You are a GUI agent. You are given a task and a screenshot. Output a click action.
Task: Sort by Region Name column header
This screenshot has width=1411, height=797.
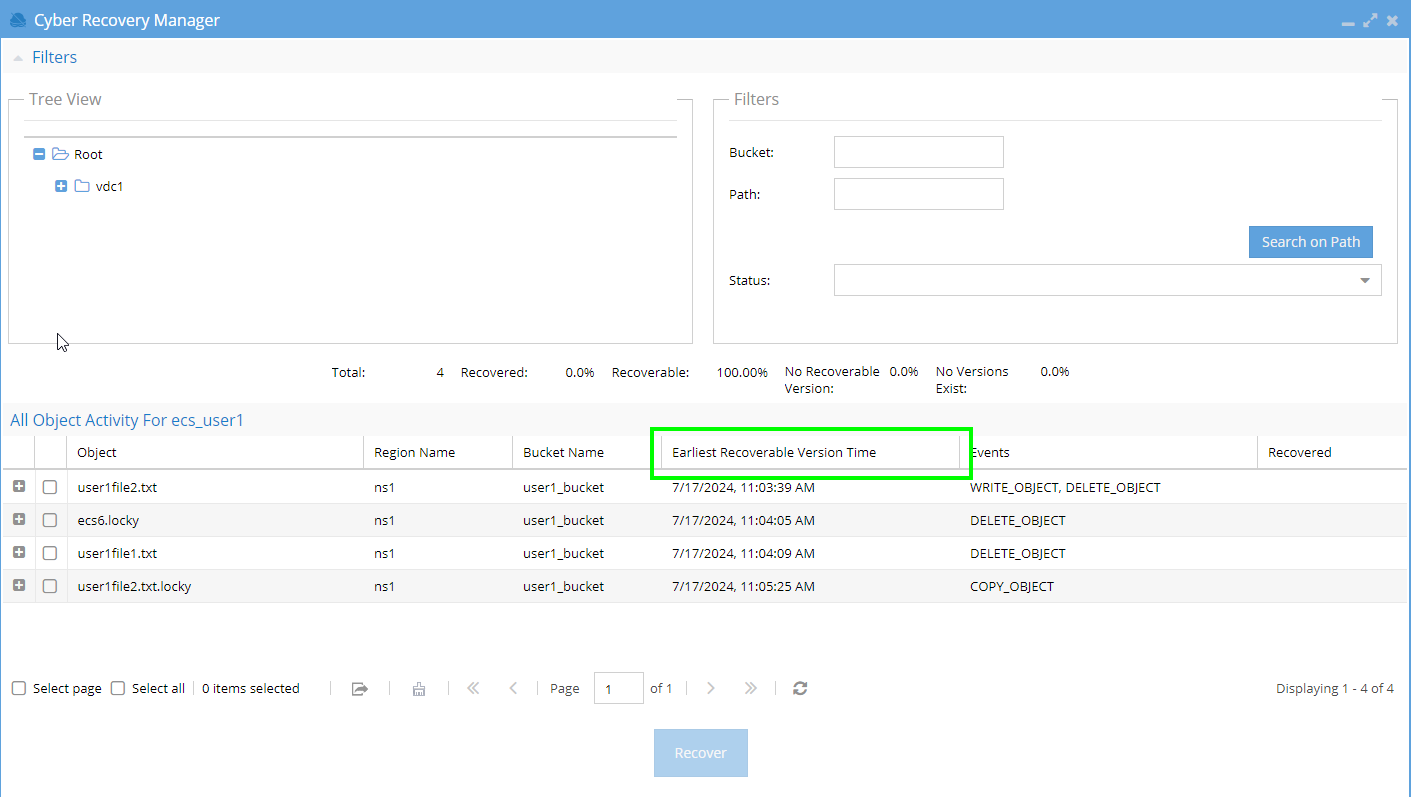(438, 452)
